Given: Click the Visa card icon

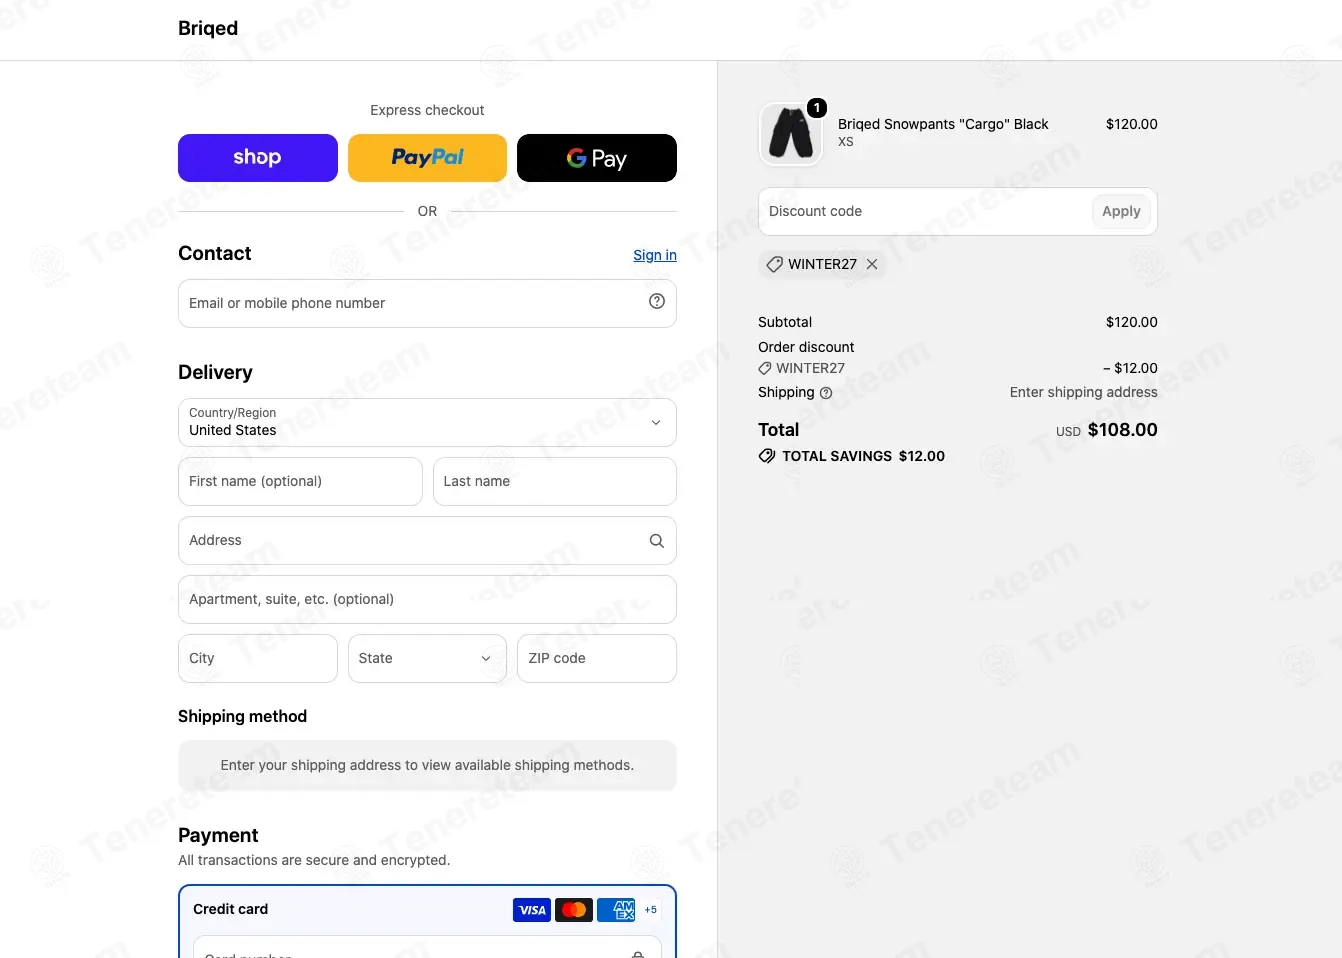Looking at the screenshot, I should 532,910.
